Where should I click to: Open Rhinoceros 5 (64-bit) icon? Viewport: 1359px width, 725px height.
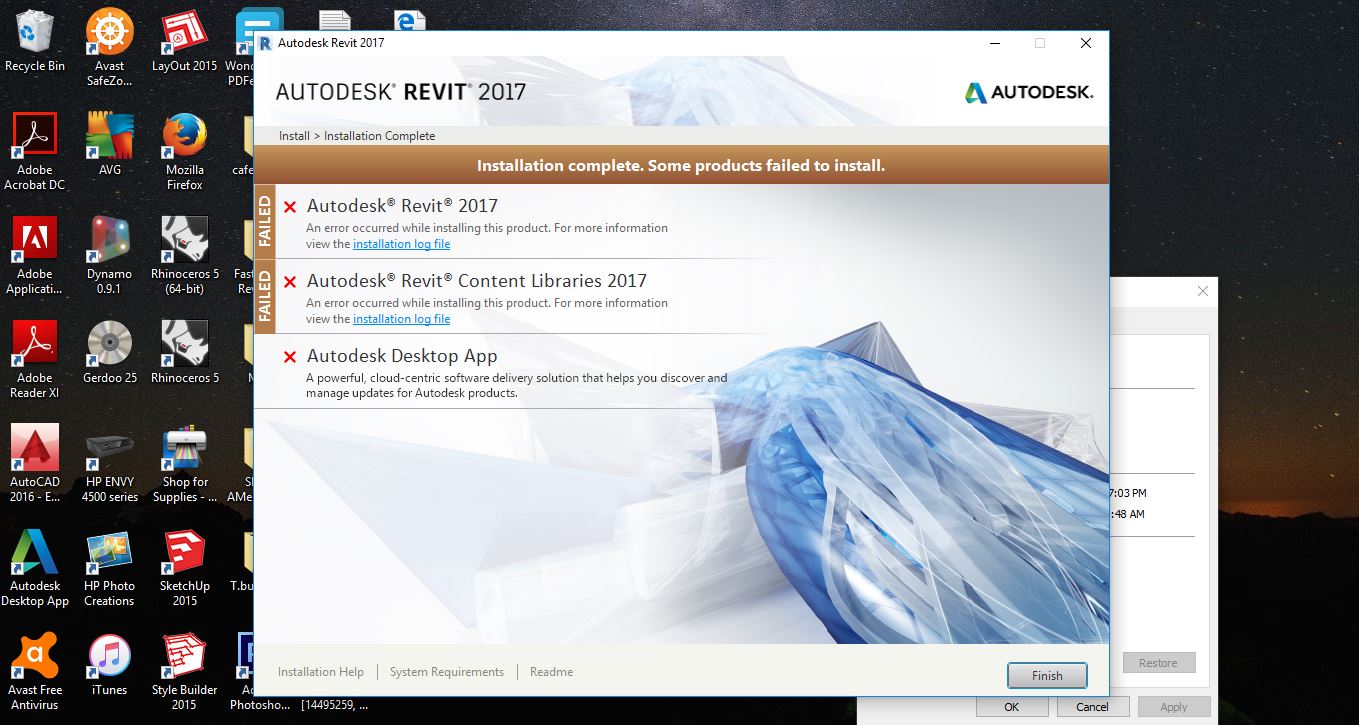[x=185, y=255]
